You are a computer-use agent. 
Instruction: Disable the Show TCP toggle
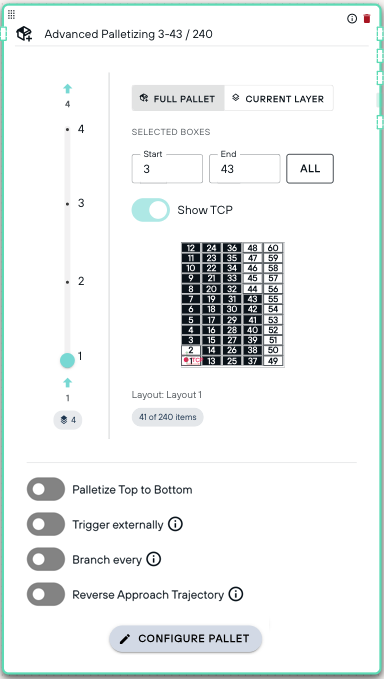(151, 210)
